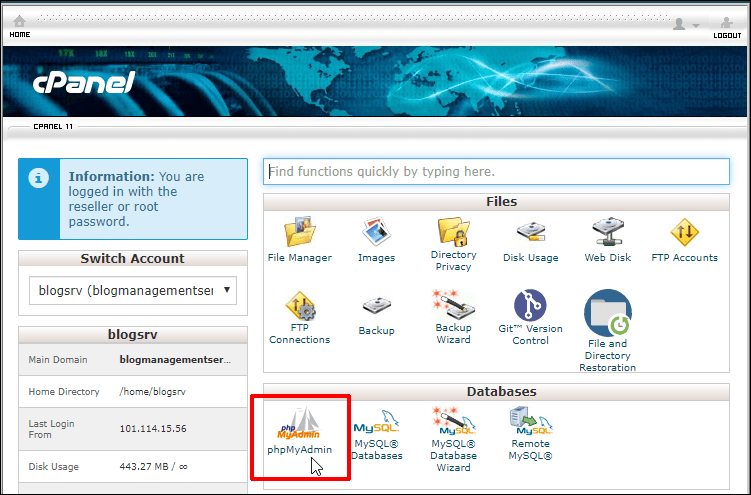Open the Backup drive icon
The height and width of the screenshot is (495, 751).
click(376, 306)
